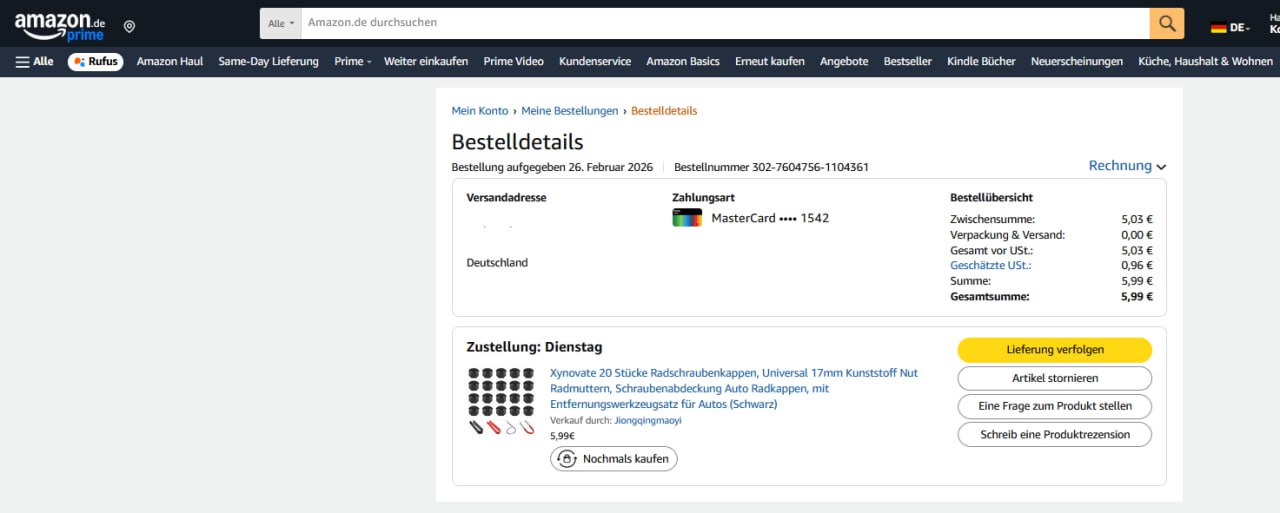
Task: Track delivery with Lieferung verfolgen
Action: coord(1055,350)
